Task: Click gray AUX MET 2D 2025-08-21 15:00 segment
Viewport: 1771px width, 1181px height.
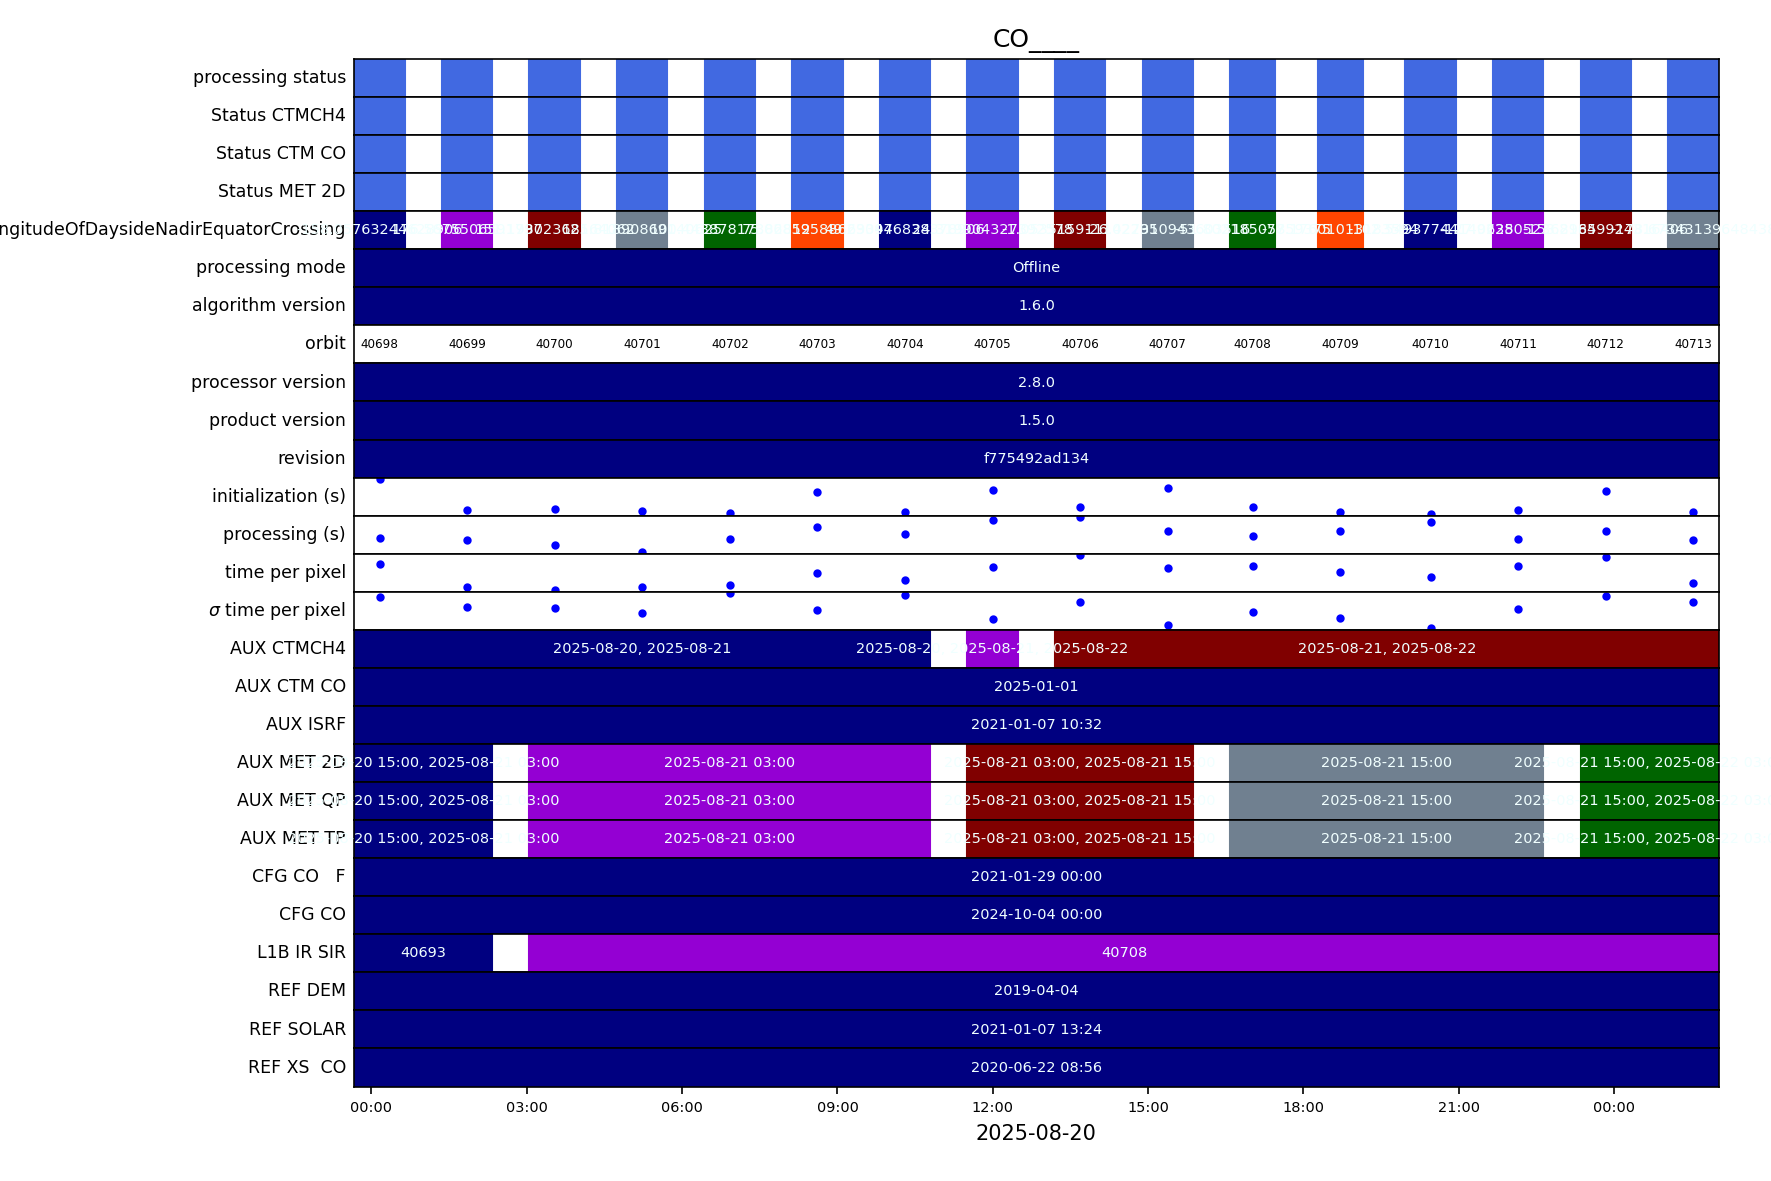Action: pos(1386,763)
